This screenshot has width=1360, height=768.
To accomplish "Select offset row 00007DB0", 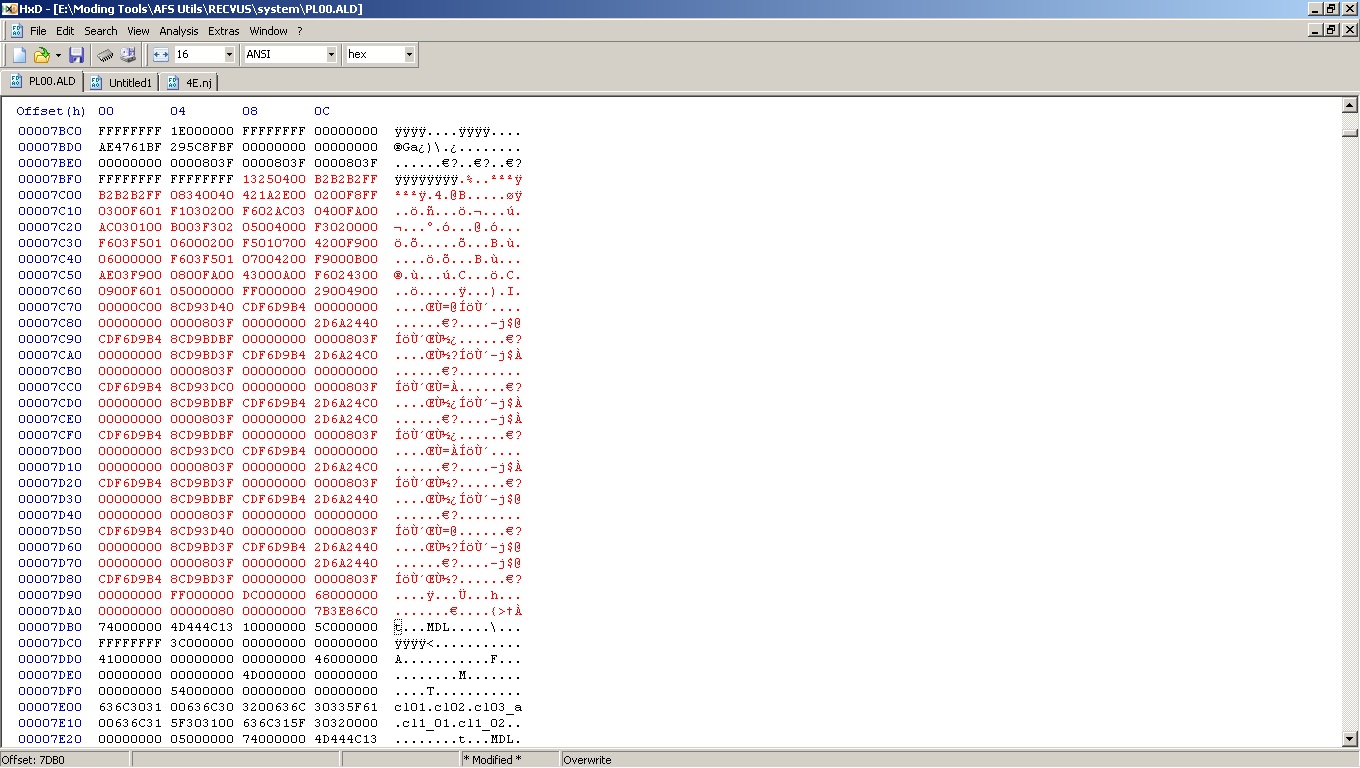I will pos(50,627).
